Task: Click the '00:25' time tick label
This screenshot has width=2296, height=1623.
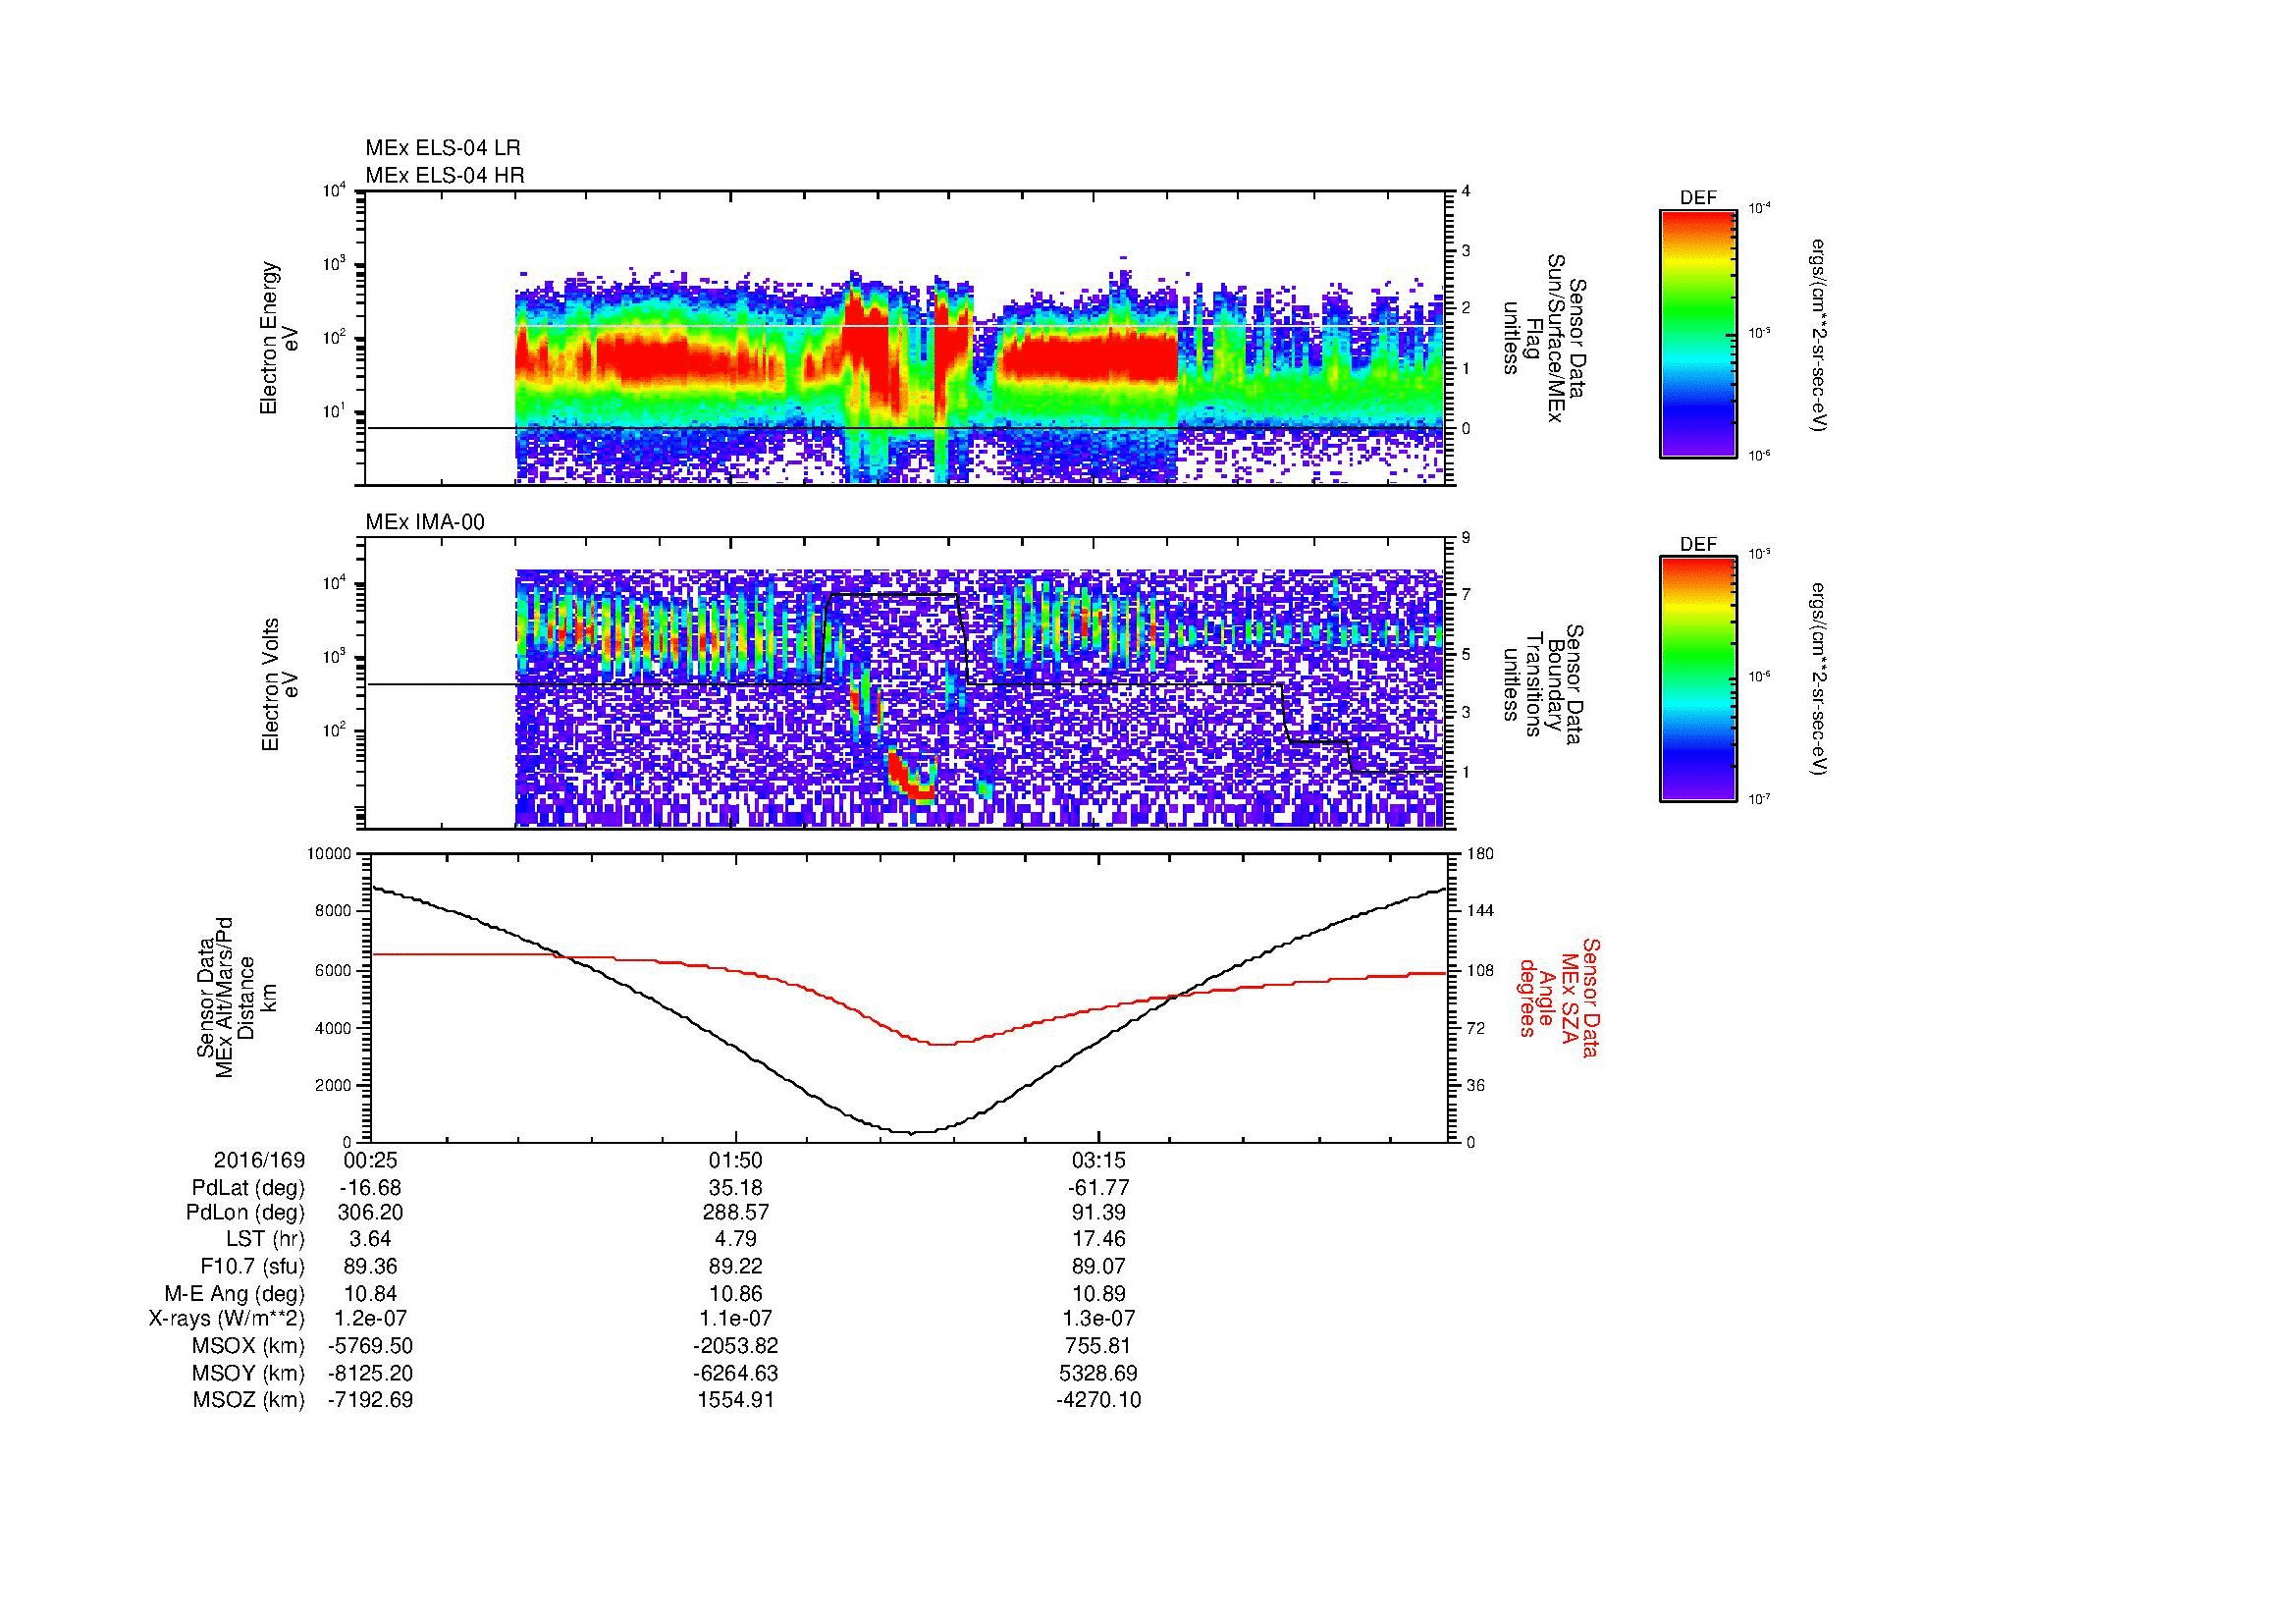Action: click(x=371, y=1160)
